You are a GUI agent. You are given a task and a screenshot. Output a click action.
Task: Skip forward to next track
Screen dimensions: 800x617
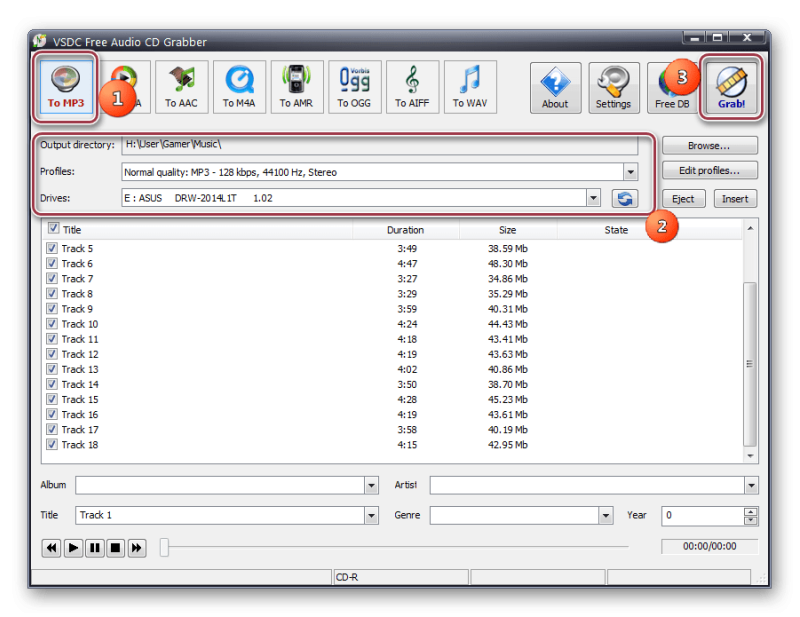click(137, 548)
